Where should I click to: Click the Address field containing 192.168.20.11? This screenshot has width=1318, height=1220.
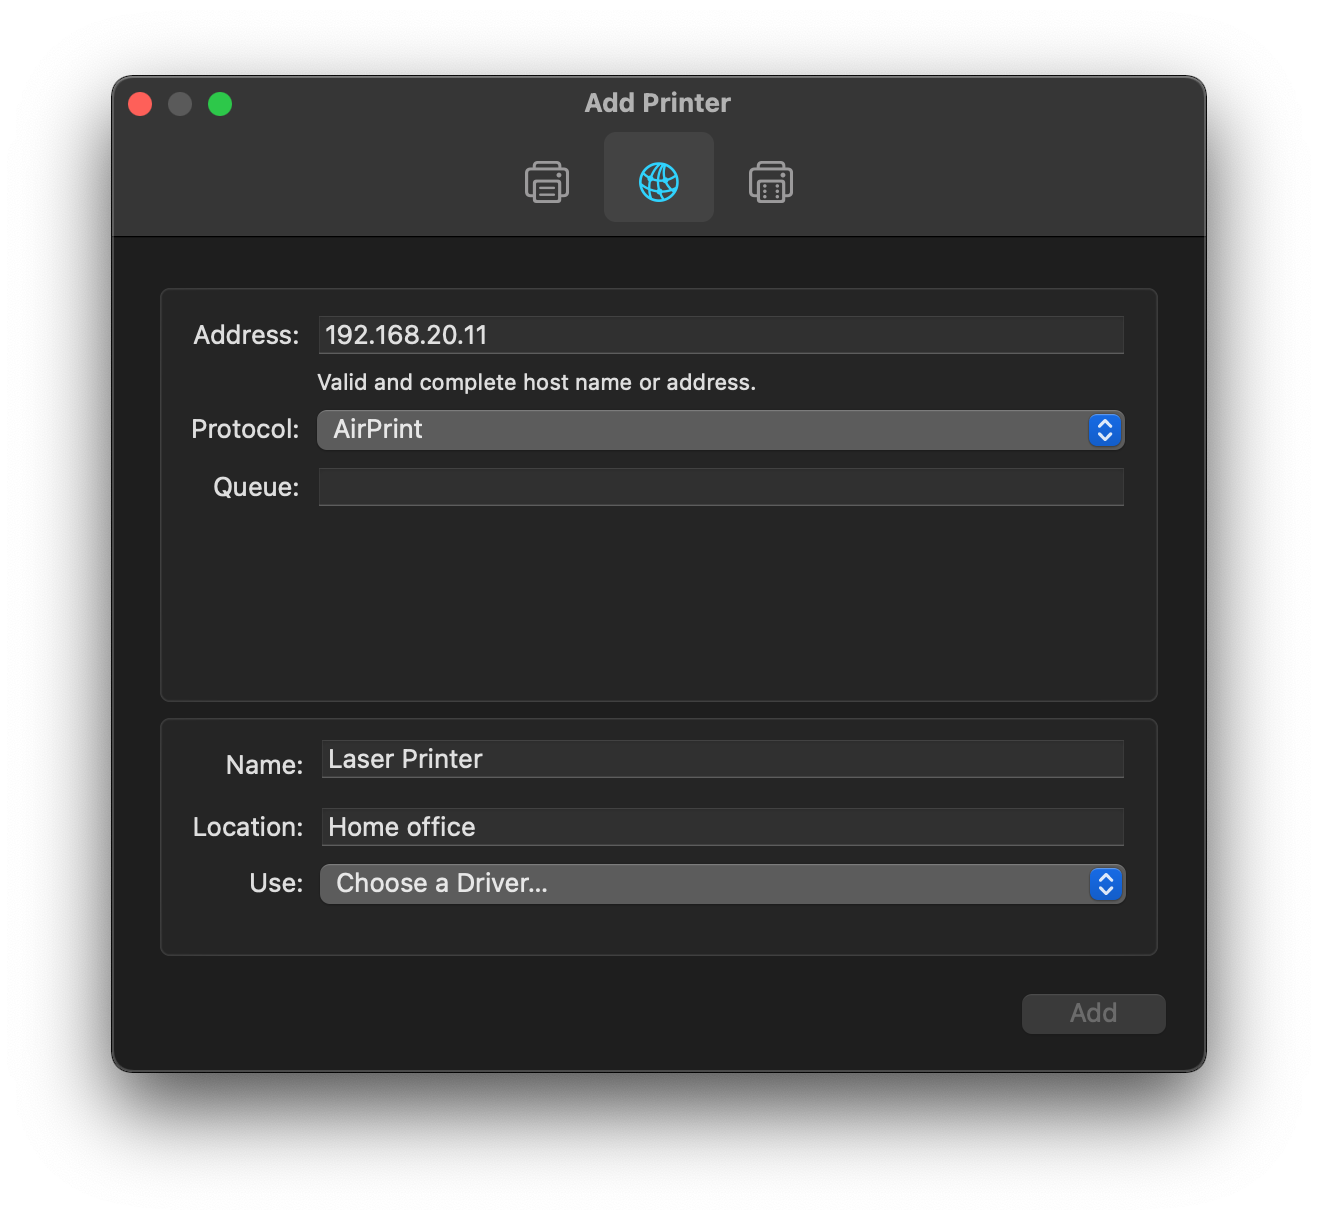point(720,335)
